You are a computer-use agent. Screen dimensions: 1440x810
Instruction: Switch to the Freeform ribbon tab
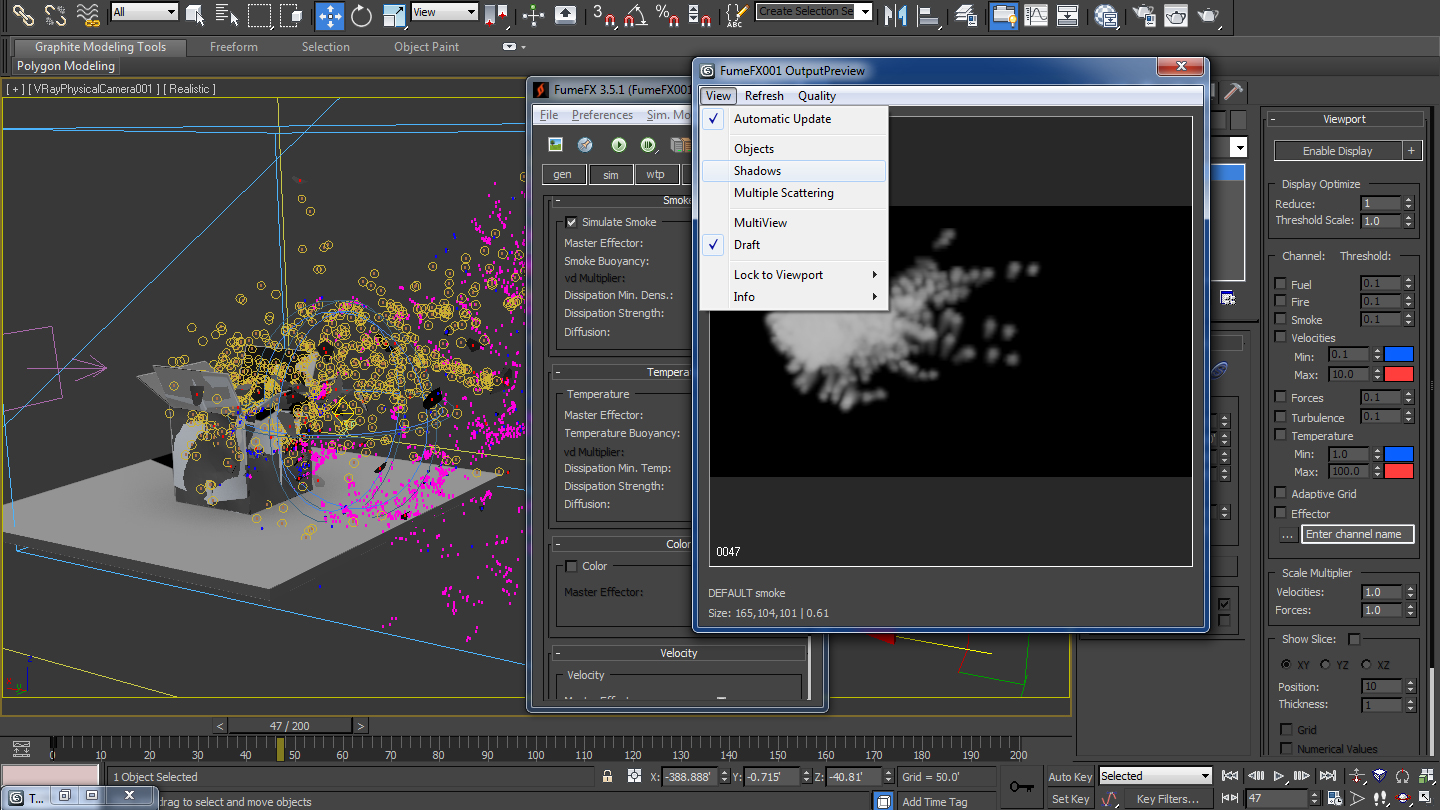234,47
